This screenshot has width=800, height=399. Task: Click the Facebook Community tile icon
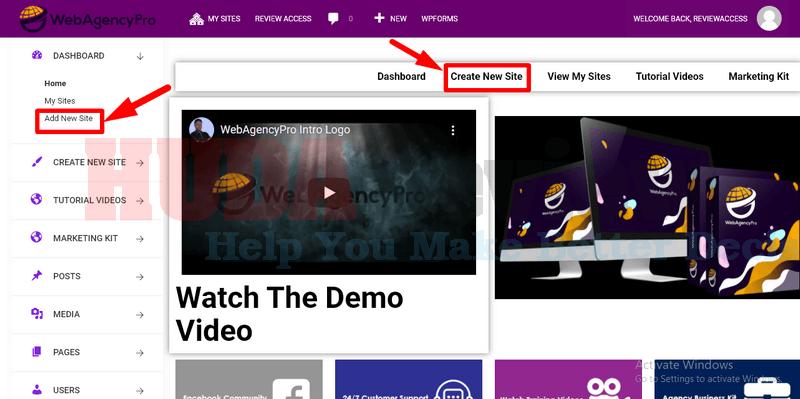point(291,389)
